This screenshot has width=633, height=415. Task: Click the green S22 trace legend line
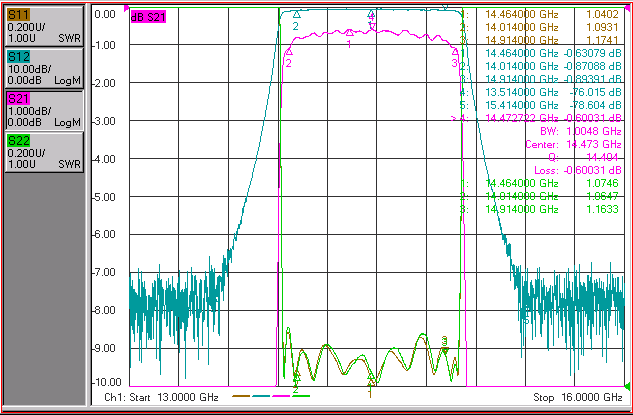click(x=301, y=396)
